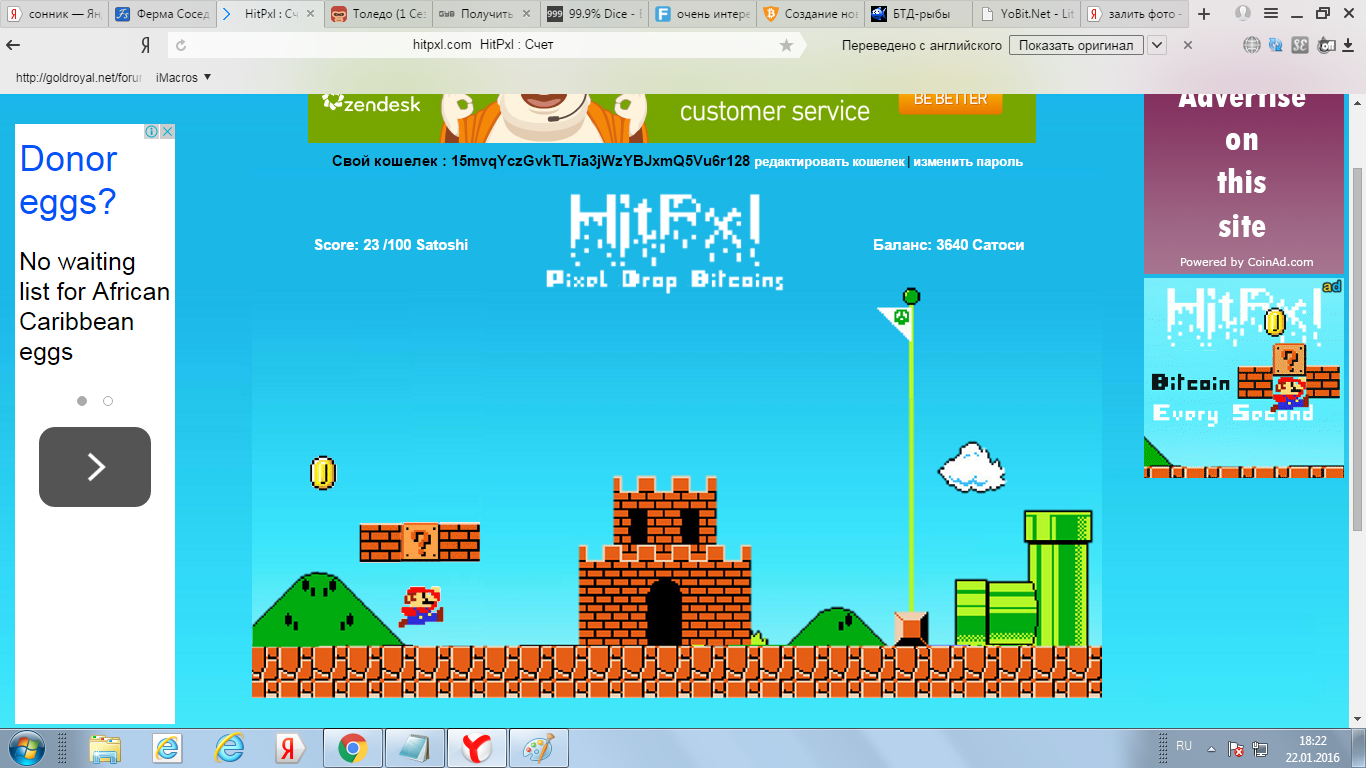Click the page vertical scrollbar
Screen dimensions: 1366x768
(x=1358, y=348)
